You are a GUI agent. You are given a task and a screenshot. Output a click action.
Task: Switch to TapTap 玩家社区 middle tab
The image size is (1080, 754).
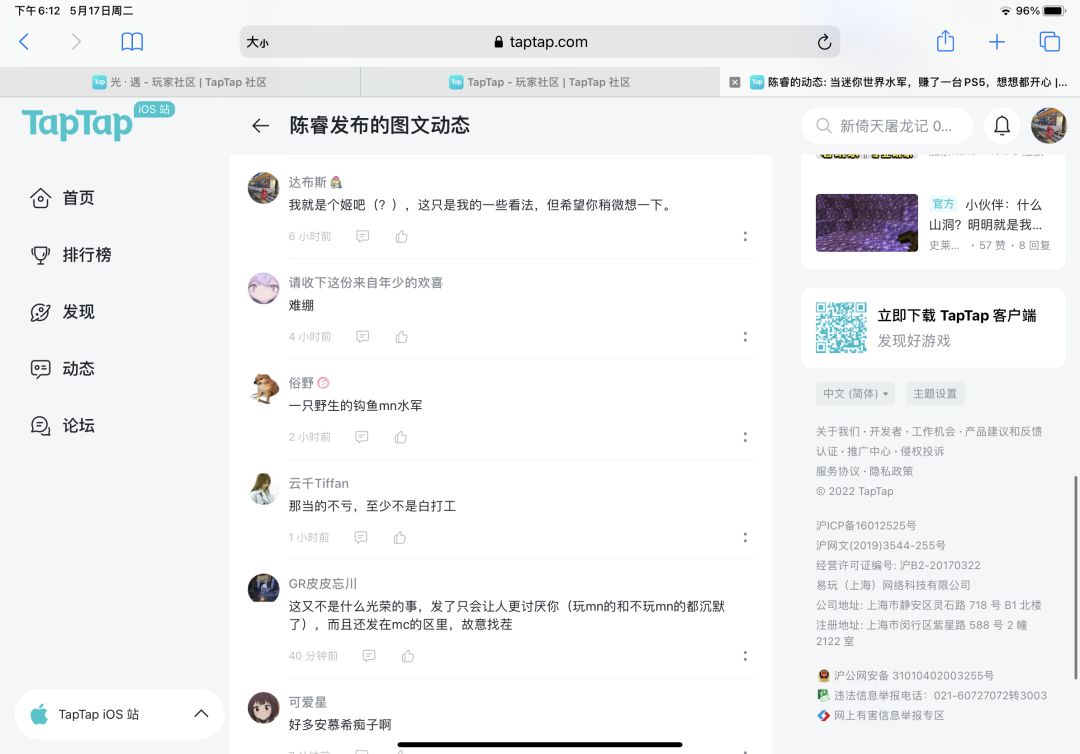coord(540,82)
